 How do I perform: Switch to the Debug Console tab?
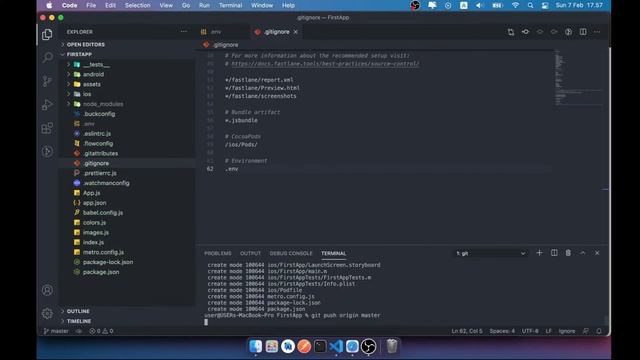click(x=291, y=253)
